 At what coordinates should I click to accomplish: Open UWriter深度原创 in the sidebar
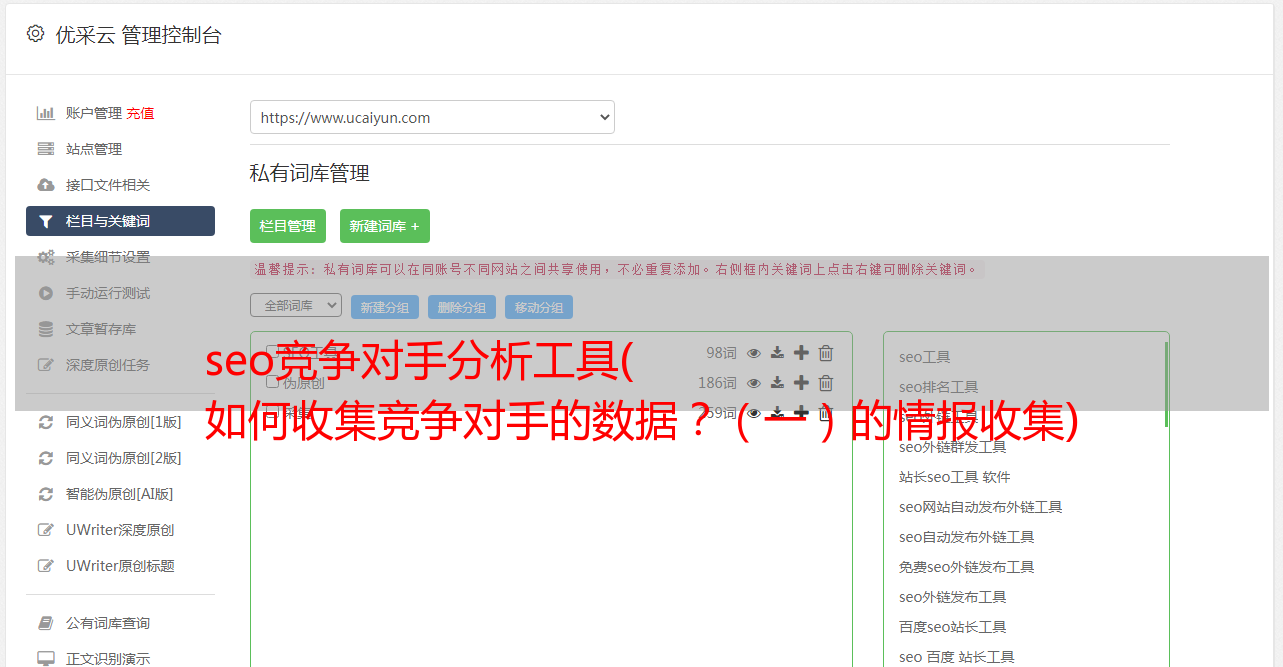[x=120, y=530]
